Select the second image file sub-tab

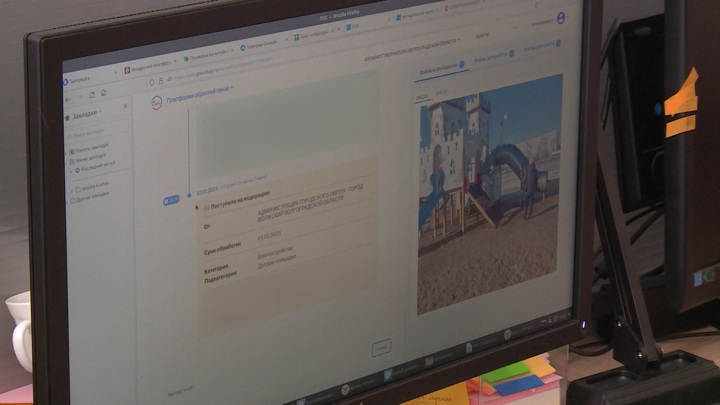pyautogui.click(x=442, y=93)
